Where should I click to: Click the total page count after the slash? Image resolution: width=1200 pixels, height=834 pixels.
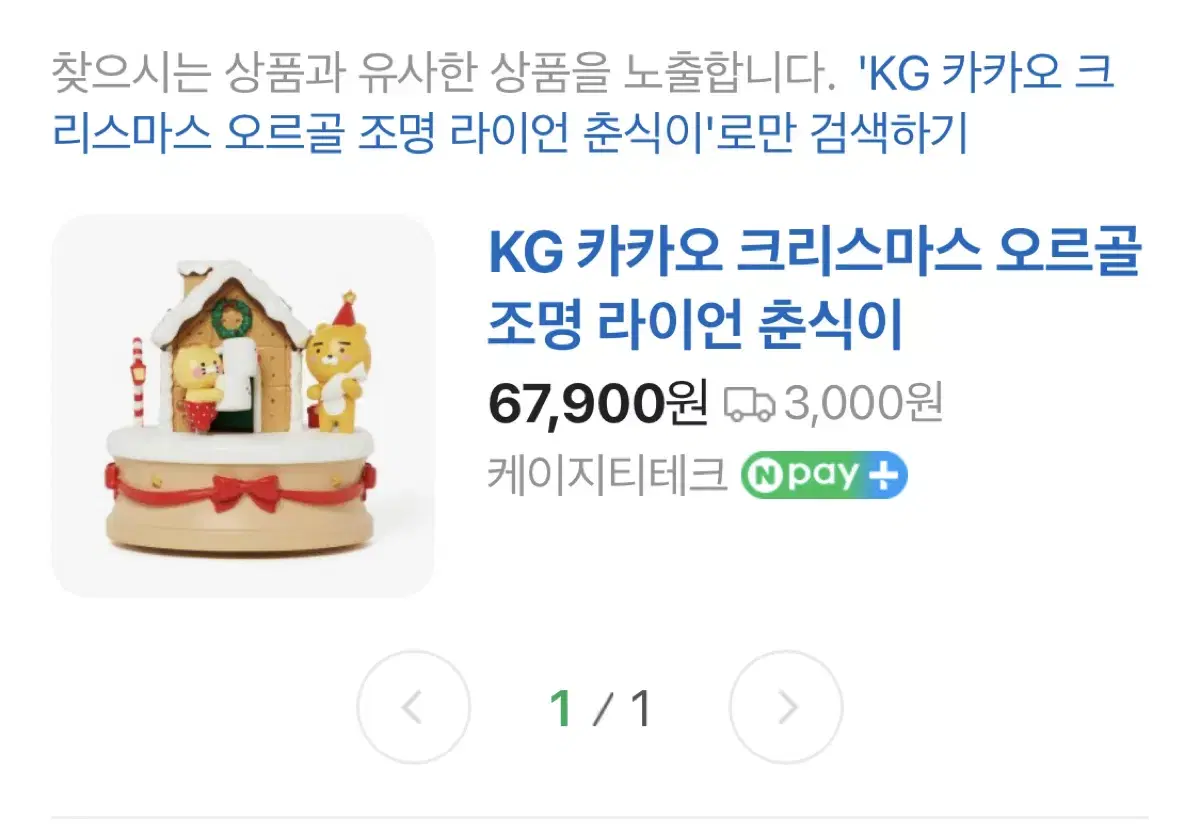pos(640,709)
